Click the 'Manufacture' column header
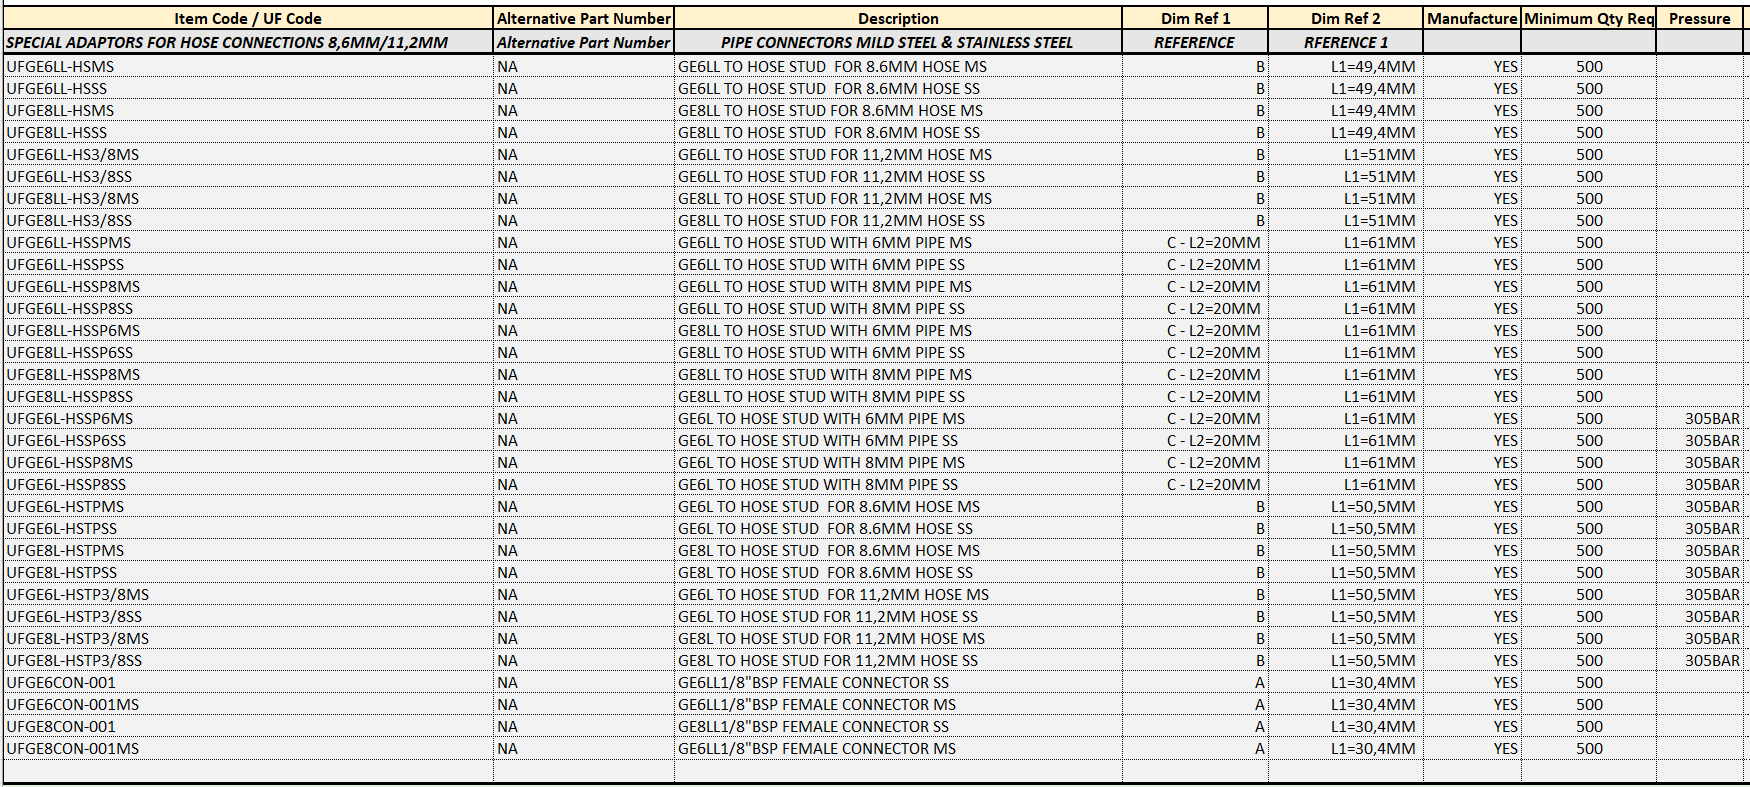This screenshot has width=1750, height=787. coord(1471,18)
